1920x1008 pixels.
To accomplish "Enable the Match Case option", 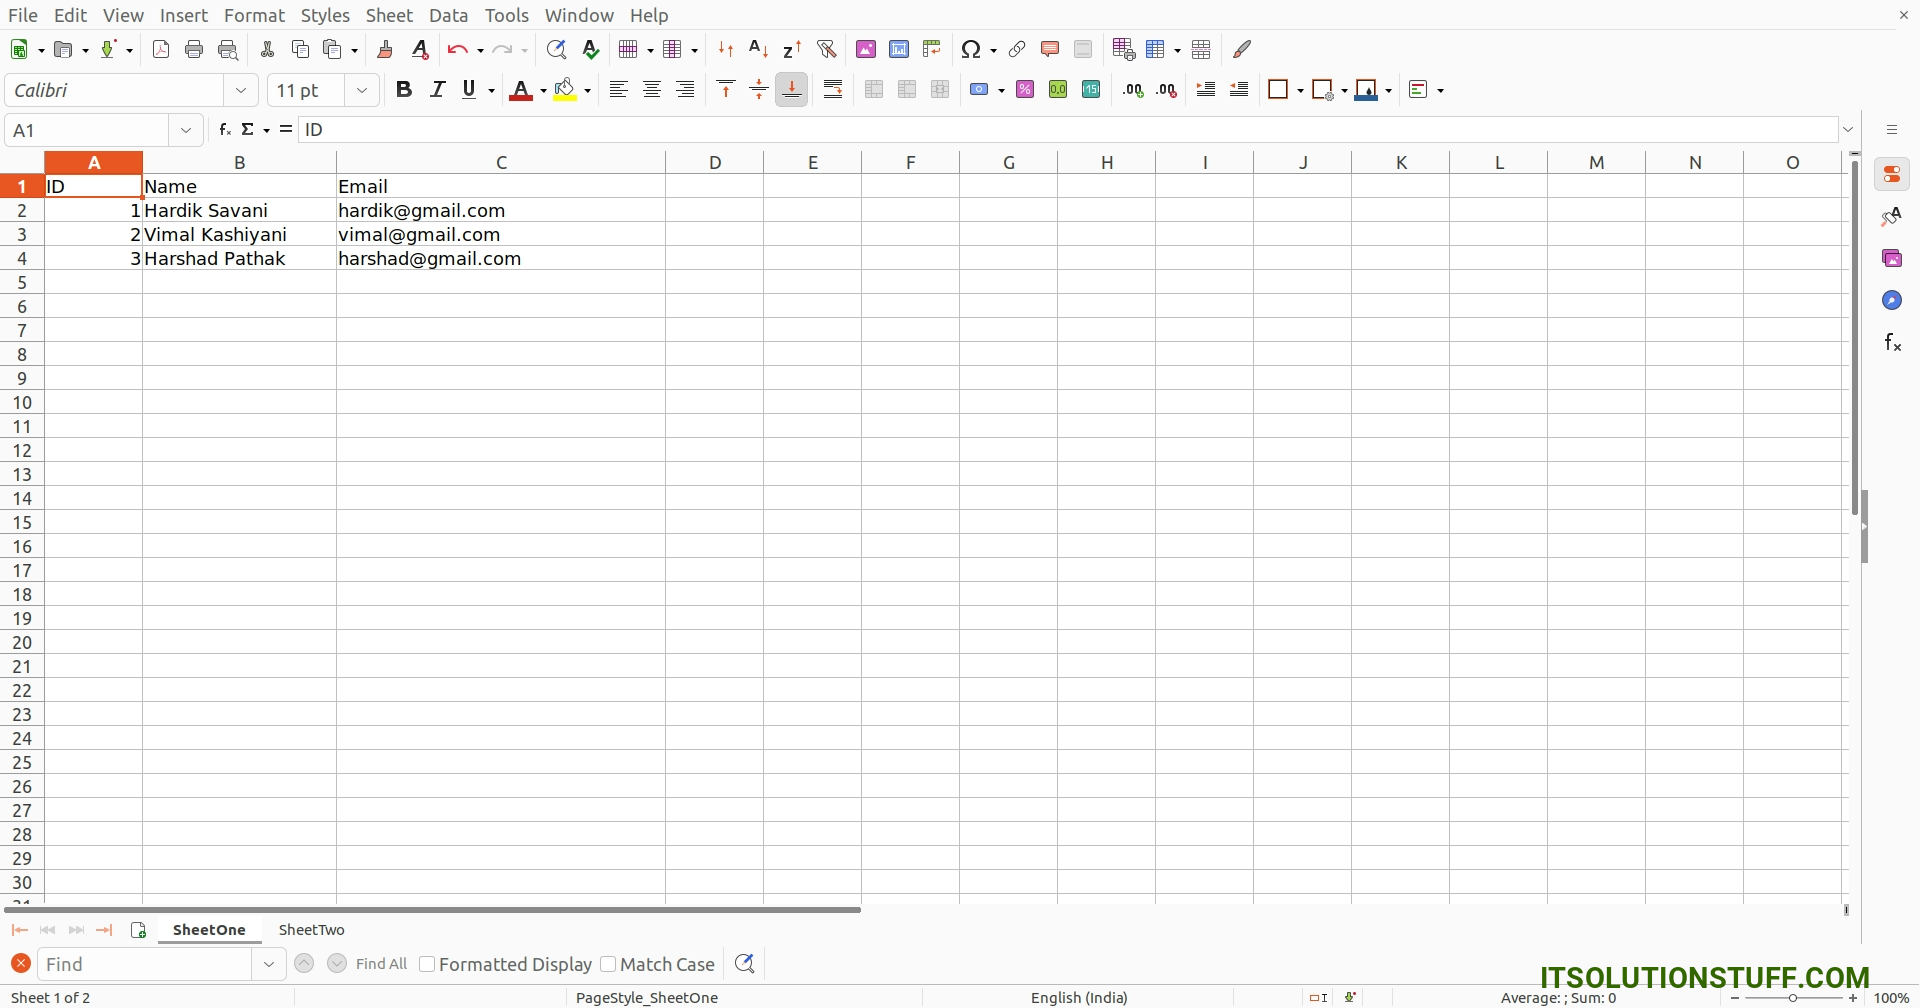I will pos(609,963).
